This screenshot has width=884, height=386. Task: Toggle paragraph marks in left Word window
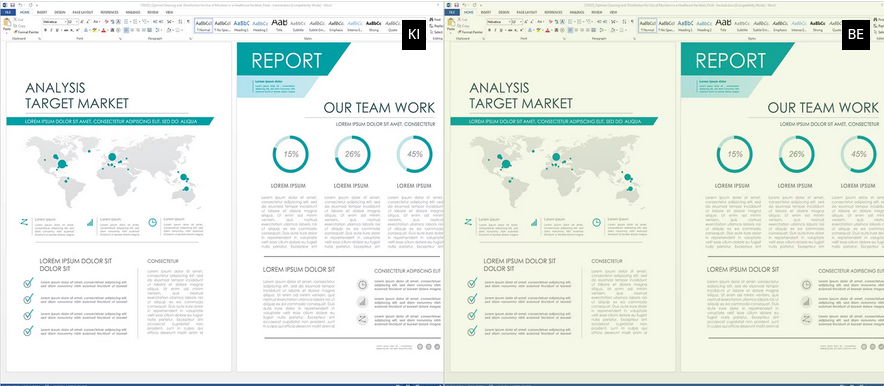coord(188,21)
